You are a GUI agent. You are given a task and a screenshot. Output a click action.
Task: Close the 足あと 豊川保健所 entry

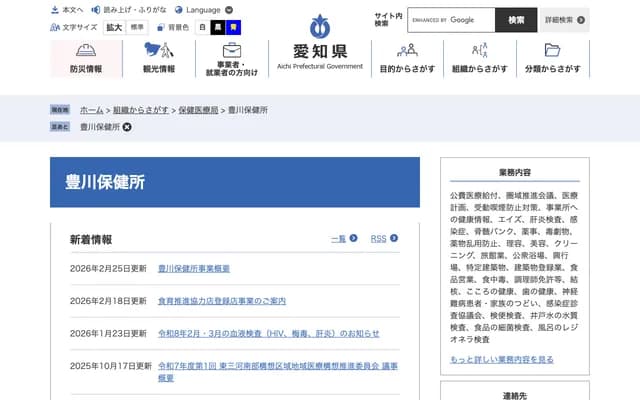[x=127, y=127]
